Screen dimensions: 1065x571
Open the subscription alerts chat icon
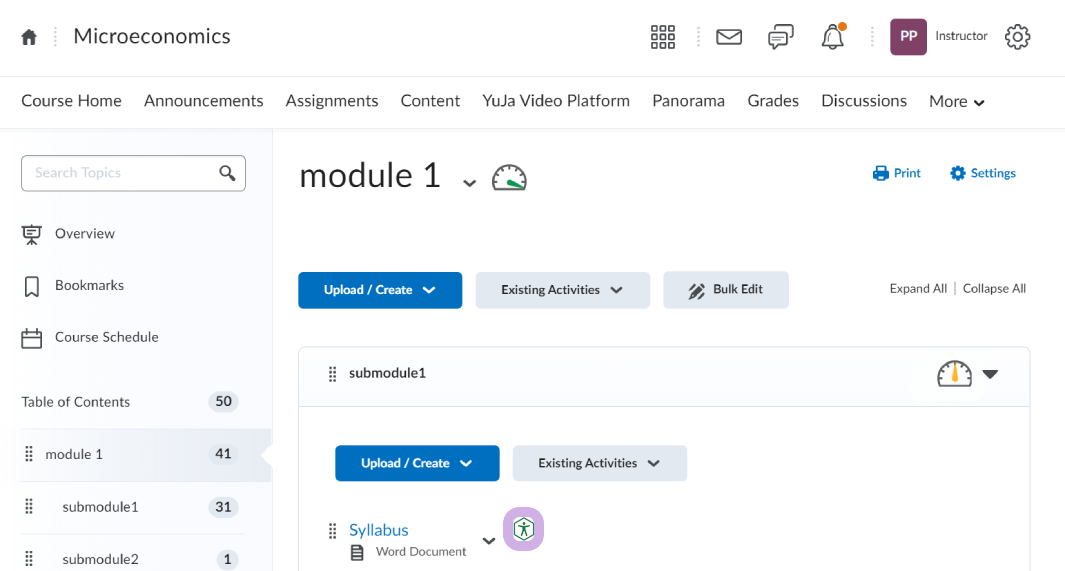tap(781, 37)
